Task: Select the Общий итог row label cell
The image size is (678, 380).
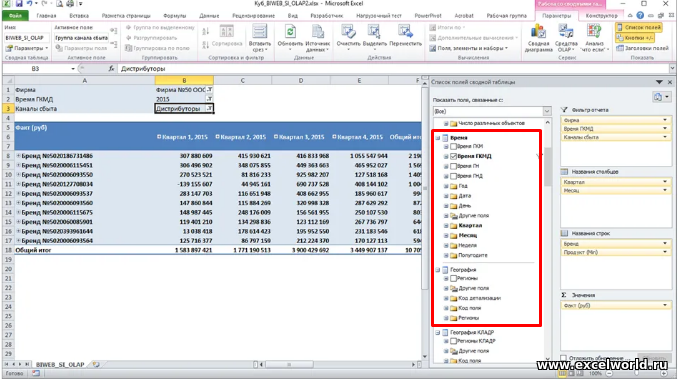Action: (x=84, y=250)
